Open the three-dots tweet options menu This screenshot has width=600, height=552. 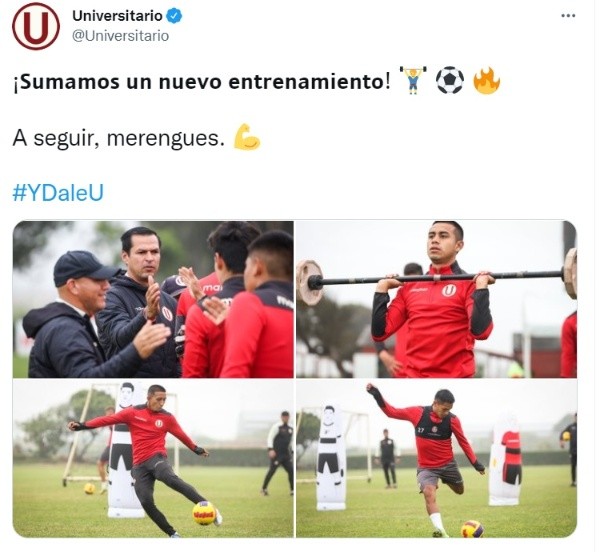pyautogui.click(x=568, y=16)
